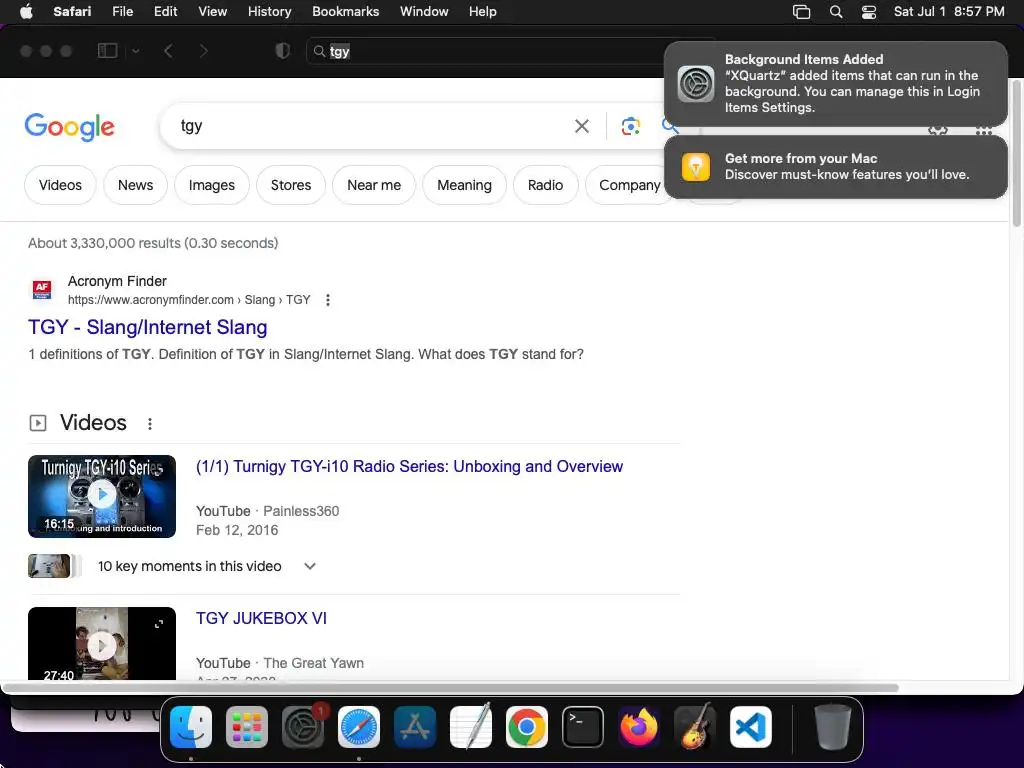This screenshot has height=768, width=1024.
Task: Click the date and time in menu bar
Action: pos(949,12)
